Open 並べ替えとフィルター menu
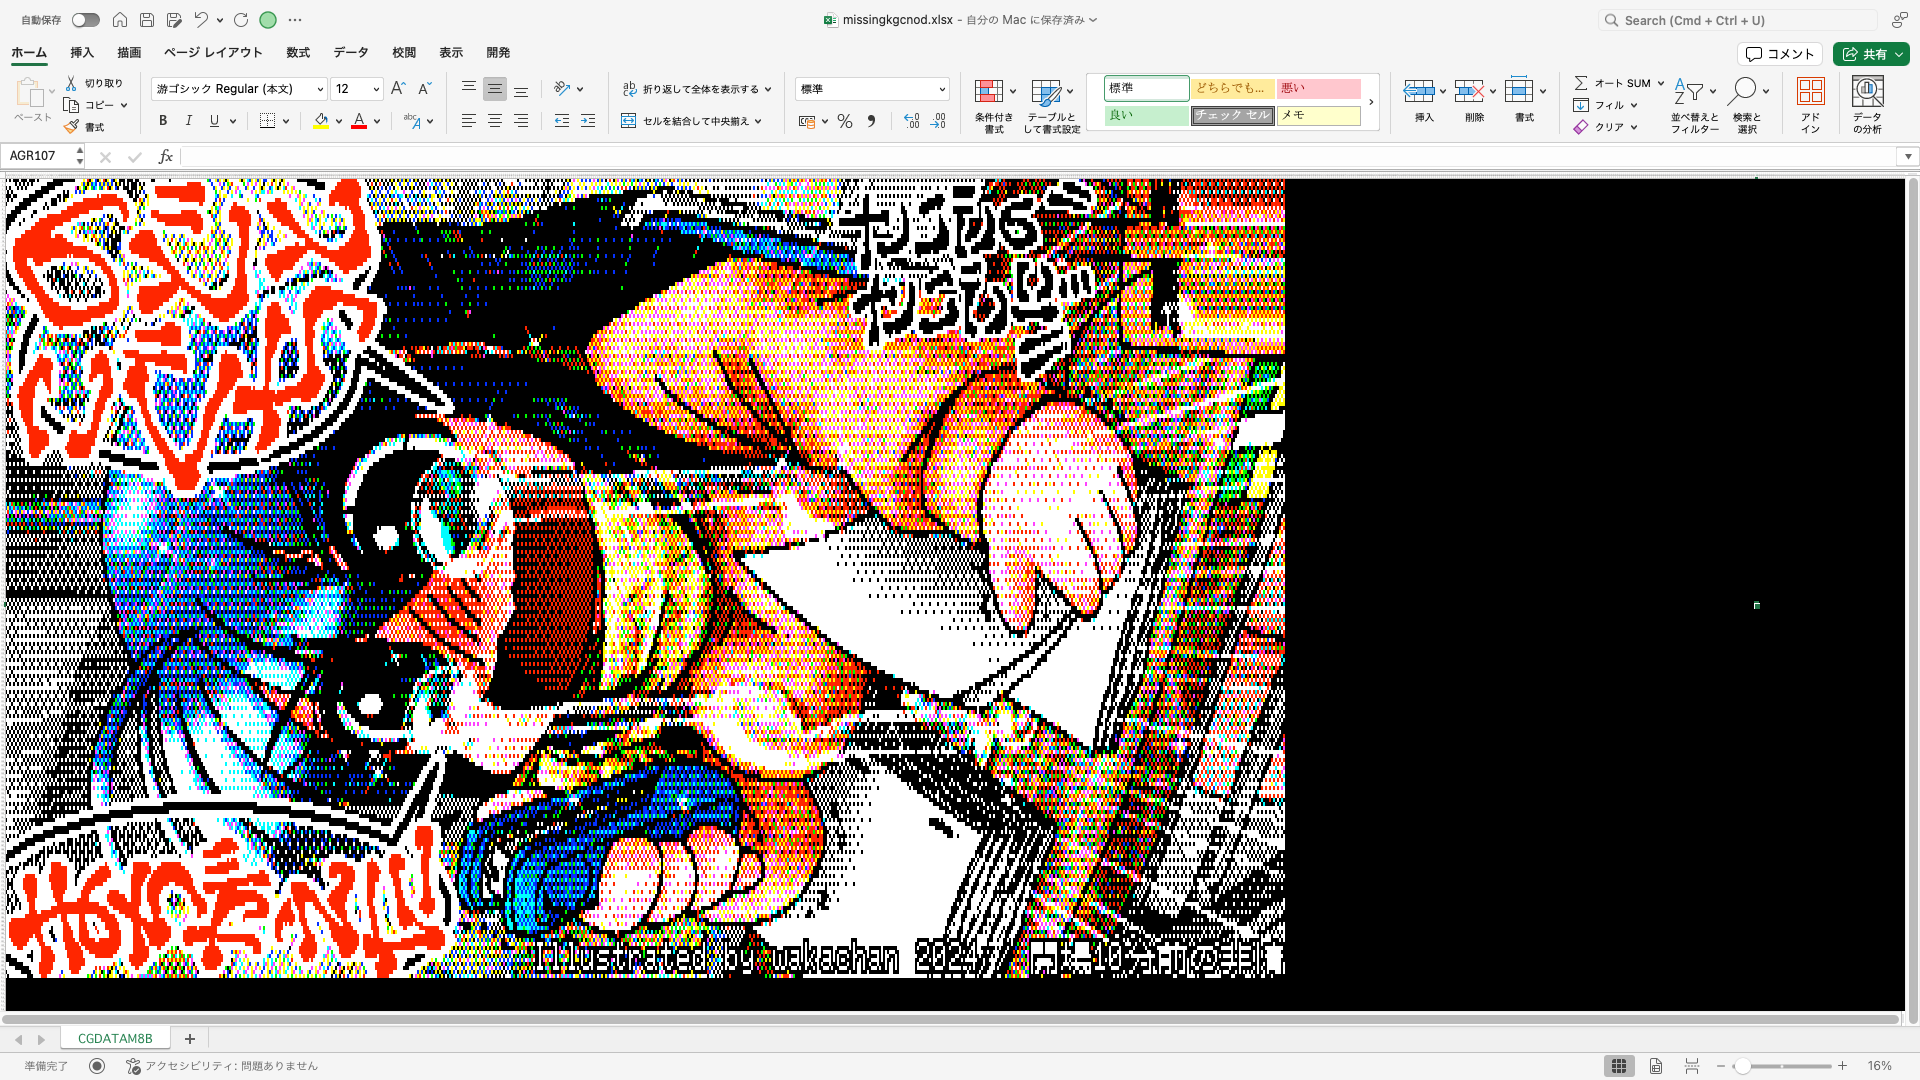This screenshot has height=1080, width=1920. click(1694, 105)
